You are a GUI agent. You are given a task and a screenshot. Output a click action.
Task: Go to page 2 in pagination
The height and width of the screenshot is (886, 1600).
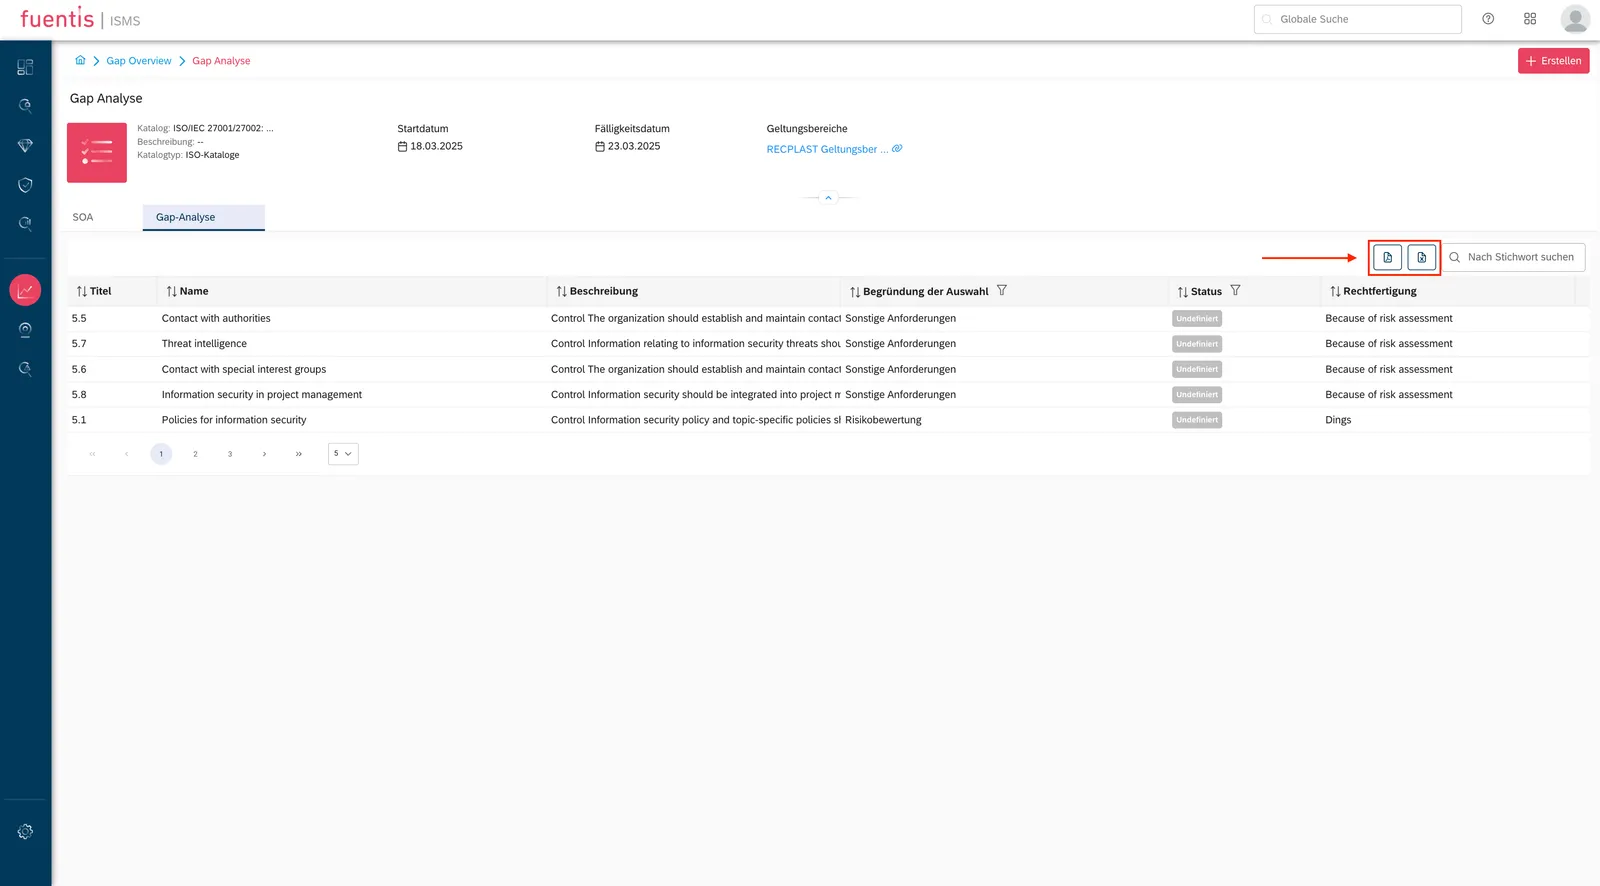click(x=195, y=454)
